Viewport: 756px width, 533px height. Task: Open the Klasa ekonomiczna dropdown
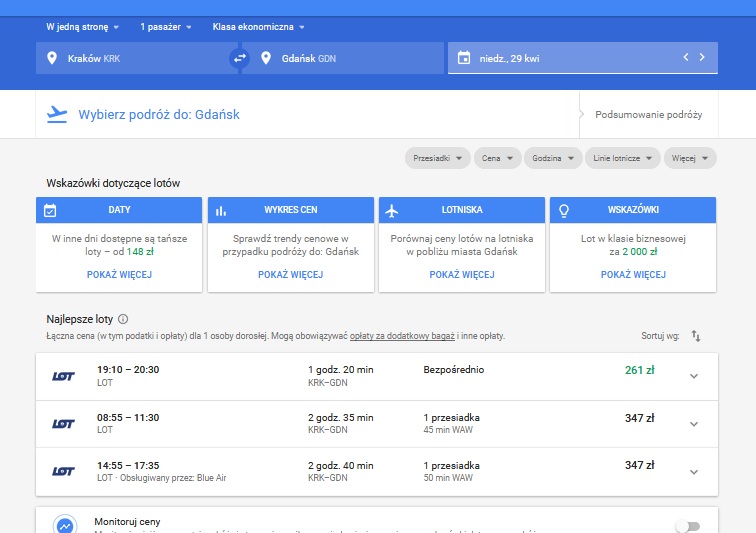(258, 27)
